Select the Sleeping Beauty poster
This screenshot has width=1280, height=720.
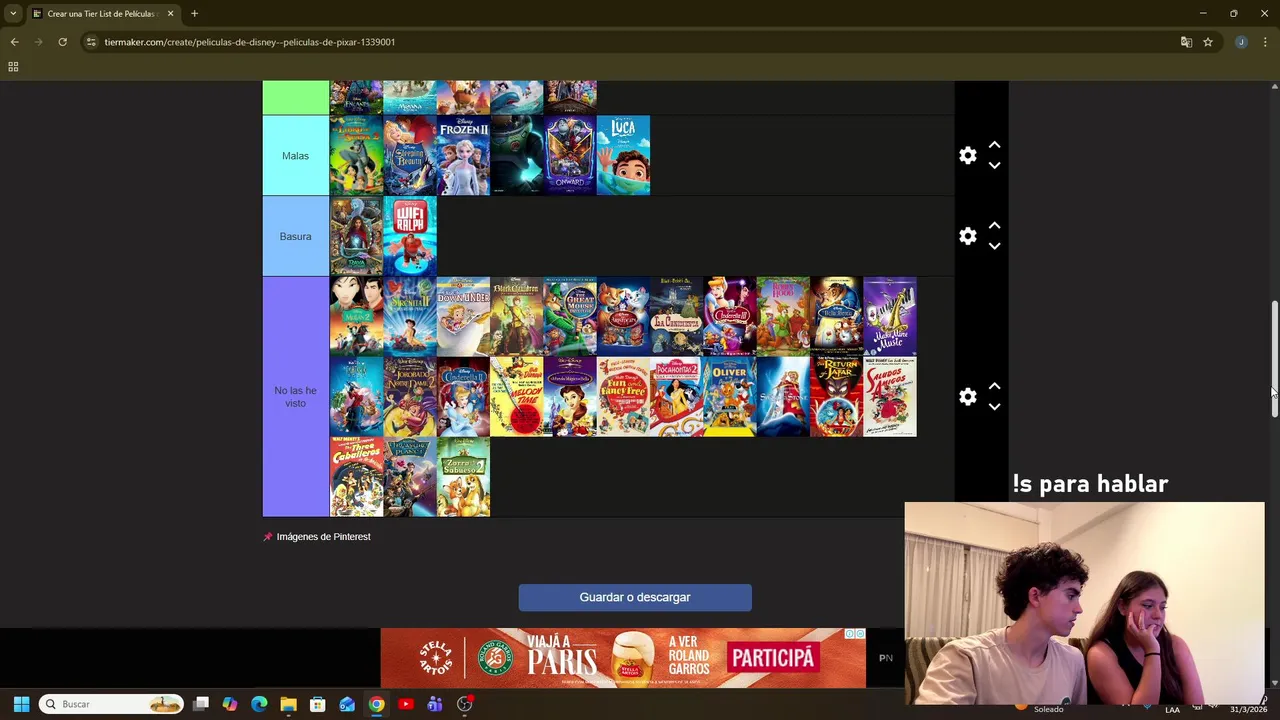[410, 155]
